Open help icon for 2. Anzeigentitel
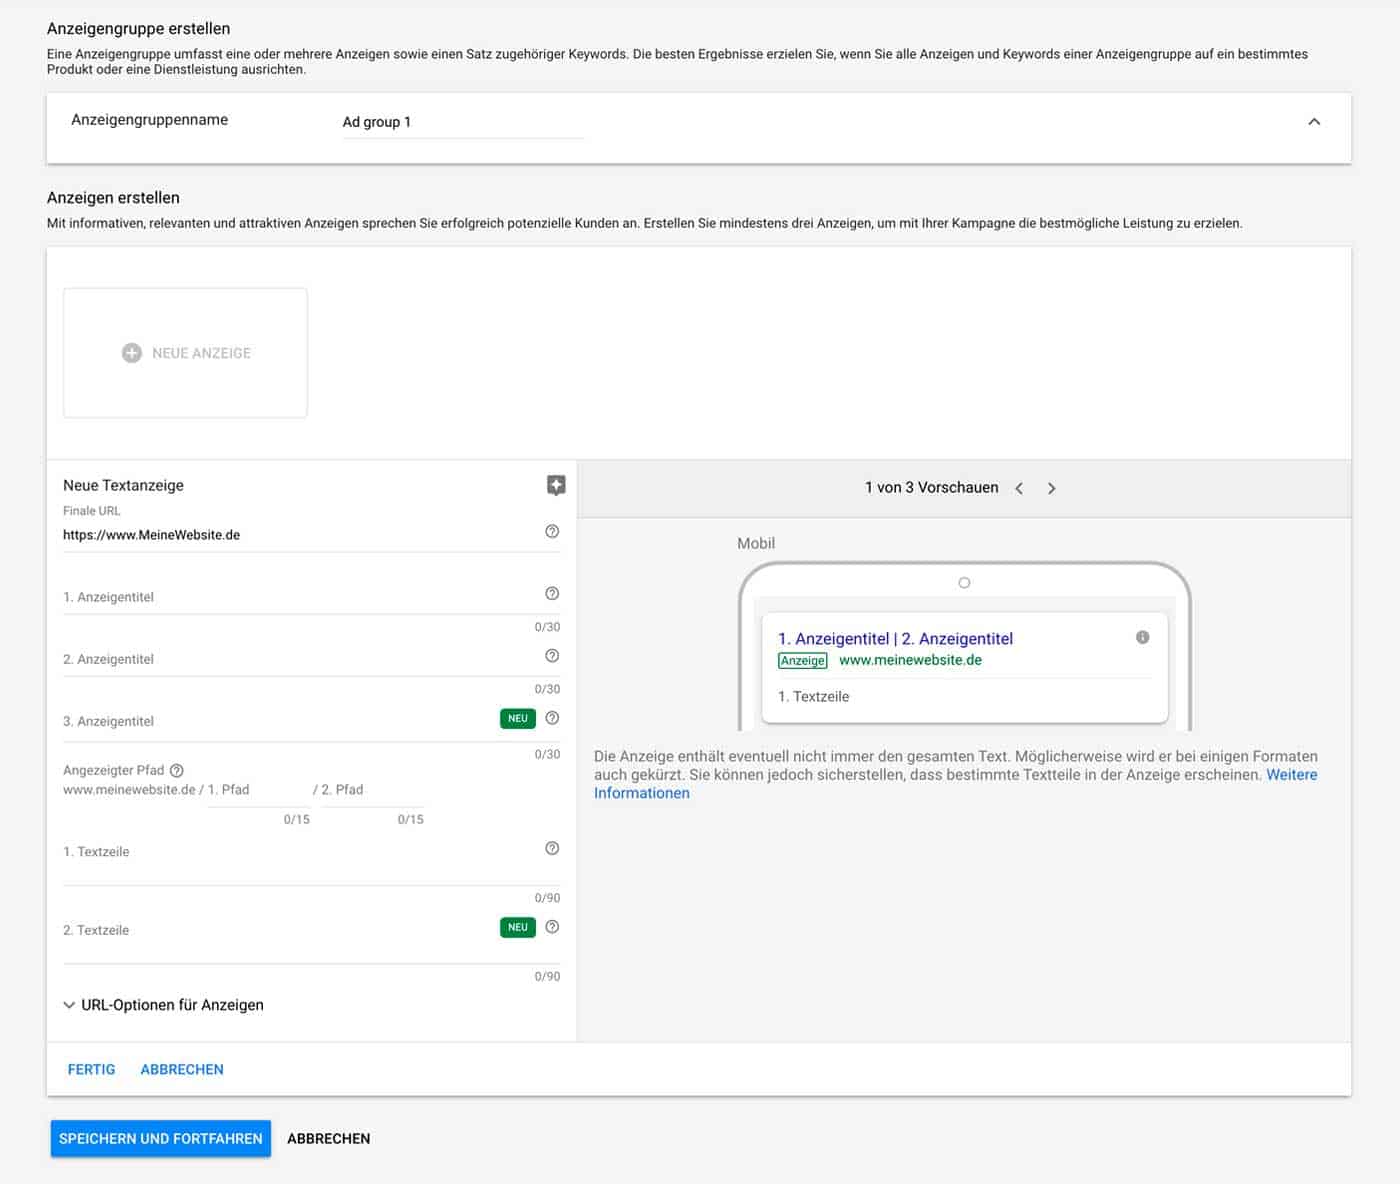The width and height of the screenshot is (1400, 1184). [552, 656]
